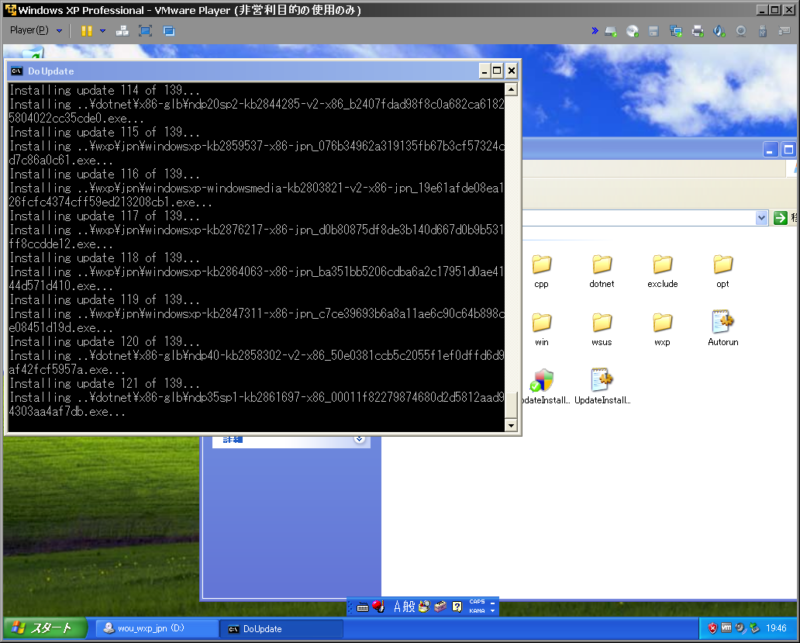The image size is (800, 643).
Task: Click text 'Installing update 117 of 139...'
Action: click(x=105, y=216)
